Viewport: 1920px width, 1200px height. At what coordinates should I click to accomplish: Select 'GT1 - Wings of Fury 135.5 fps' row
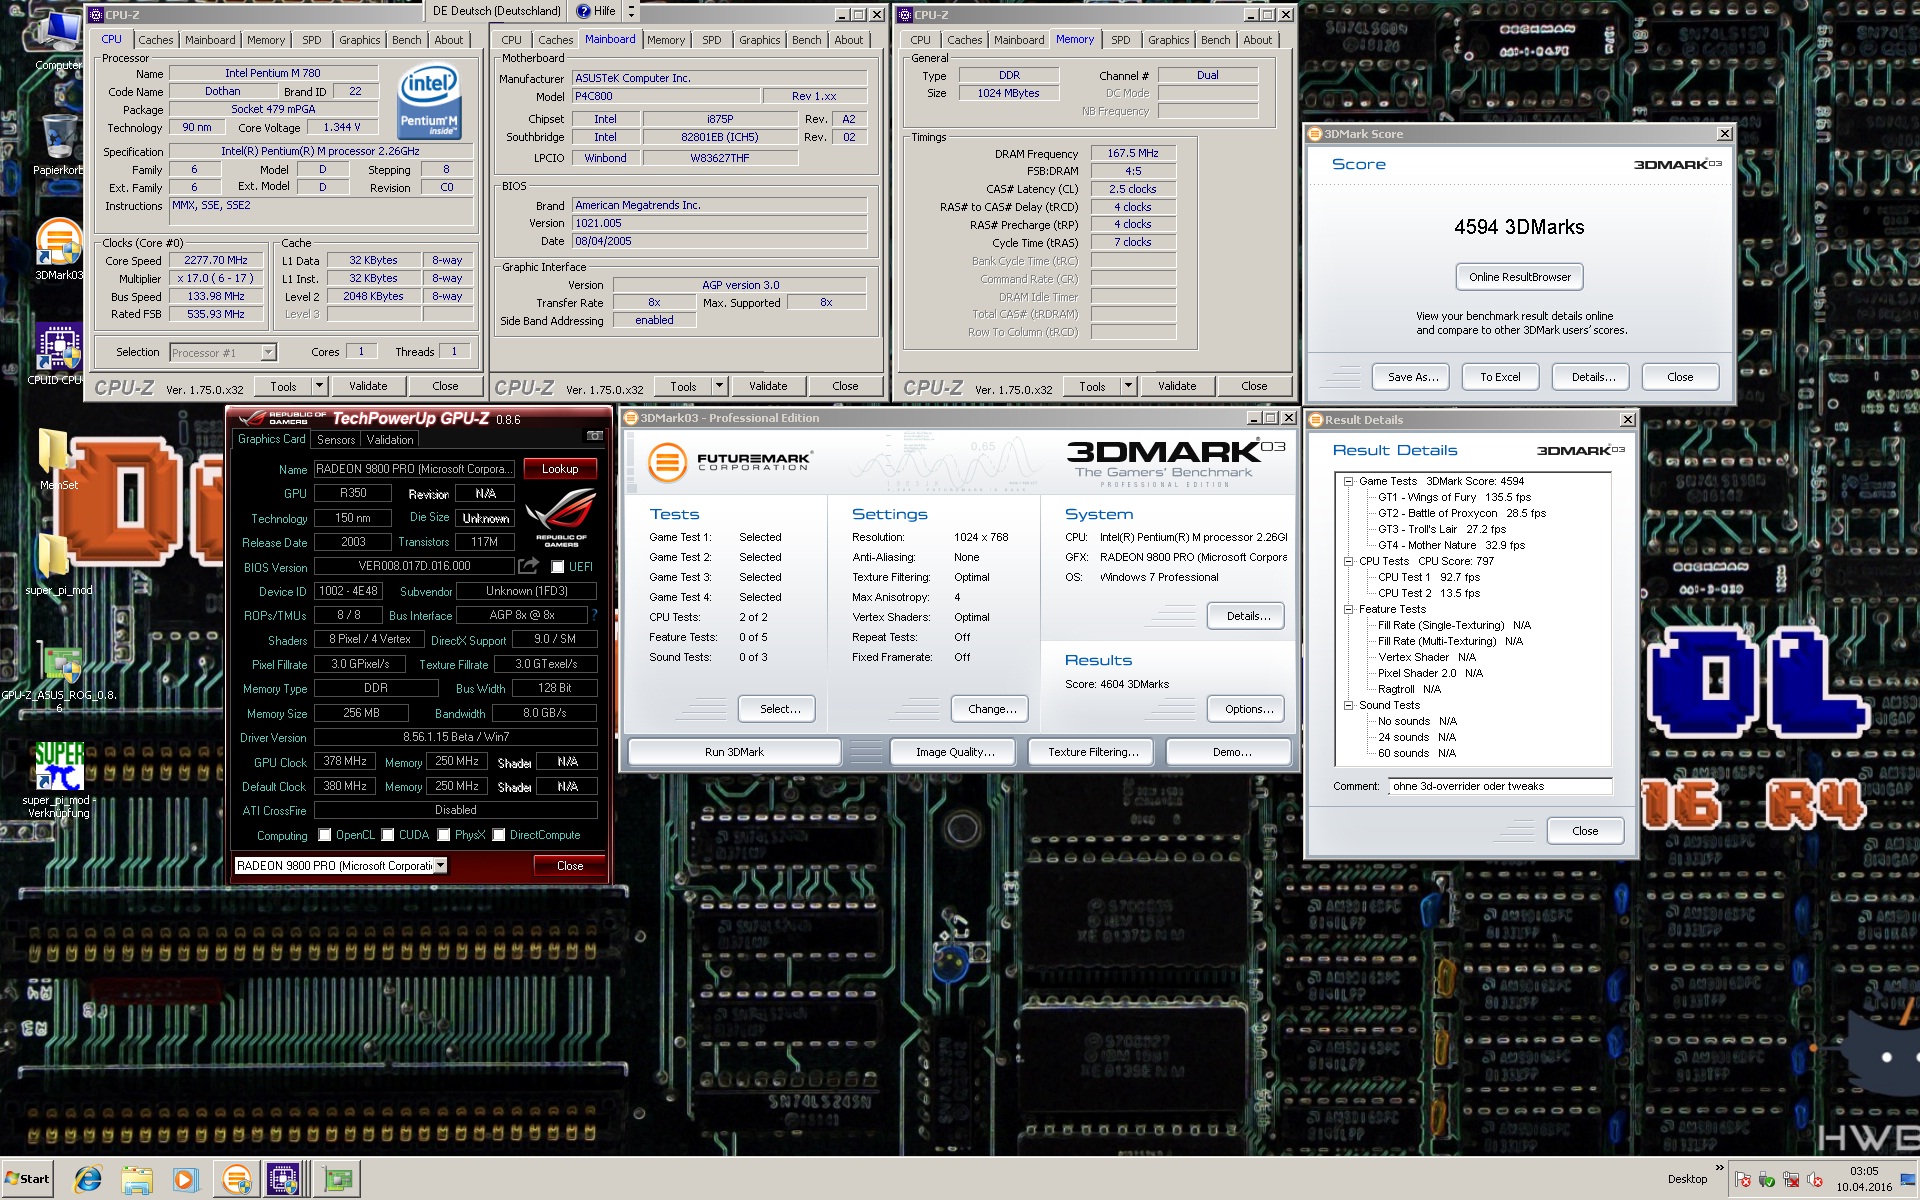(x=1454, y=497)
